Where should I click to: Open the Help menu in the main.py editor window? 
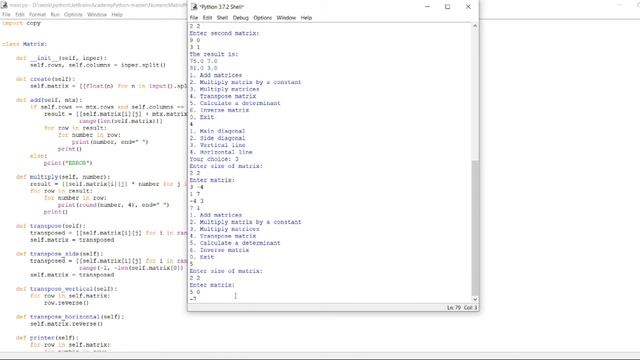(117, 14)
